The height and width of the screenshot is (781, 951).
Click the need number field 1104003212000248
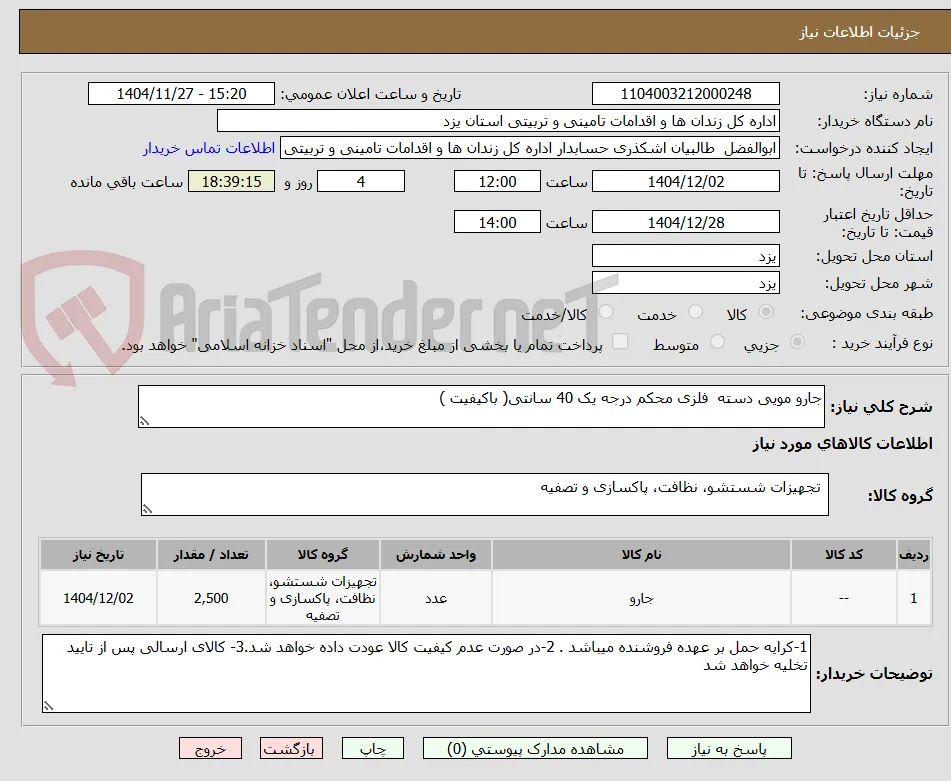(685, 94)
